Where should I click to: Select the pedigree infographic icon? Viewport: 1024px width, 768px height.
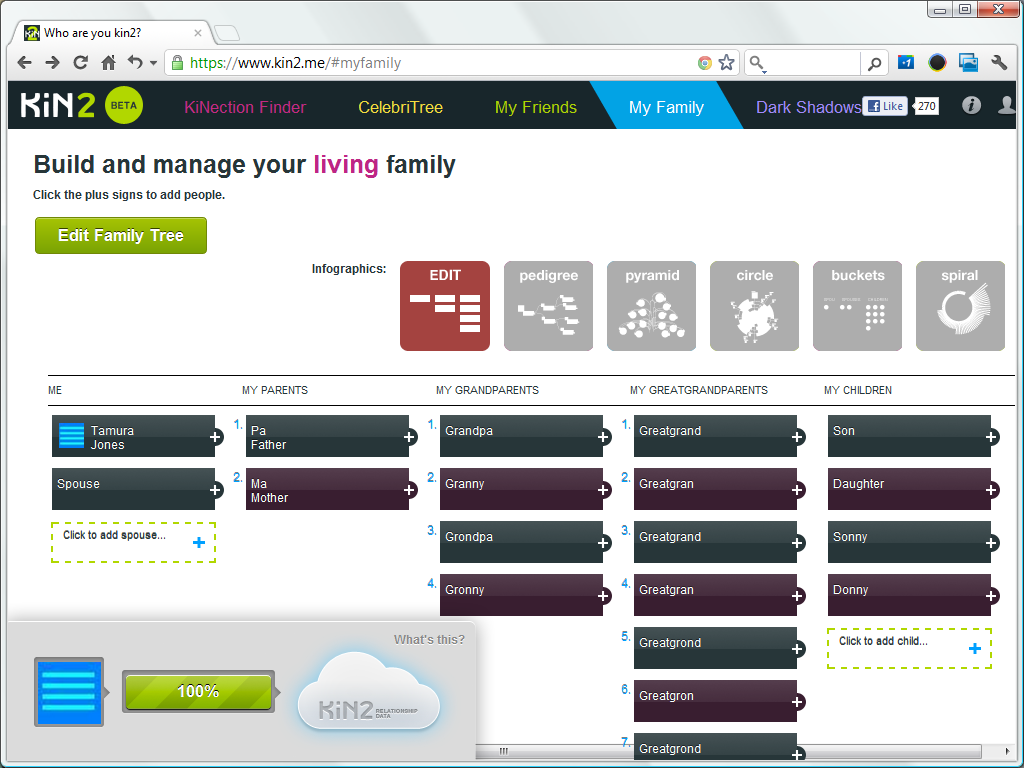pos(548,306)
